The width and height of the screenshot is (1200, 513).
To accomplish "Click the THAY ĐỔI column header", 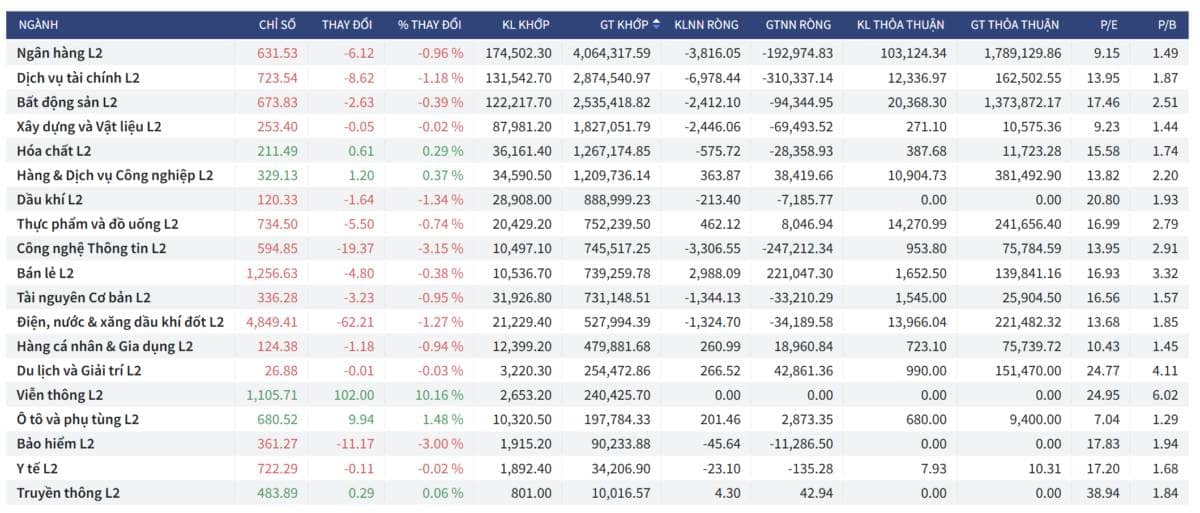I will pyautogui.click(x=348, y=24).
